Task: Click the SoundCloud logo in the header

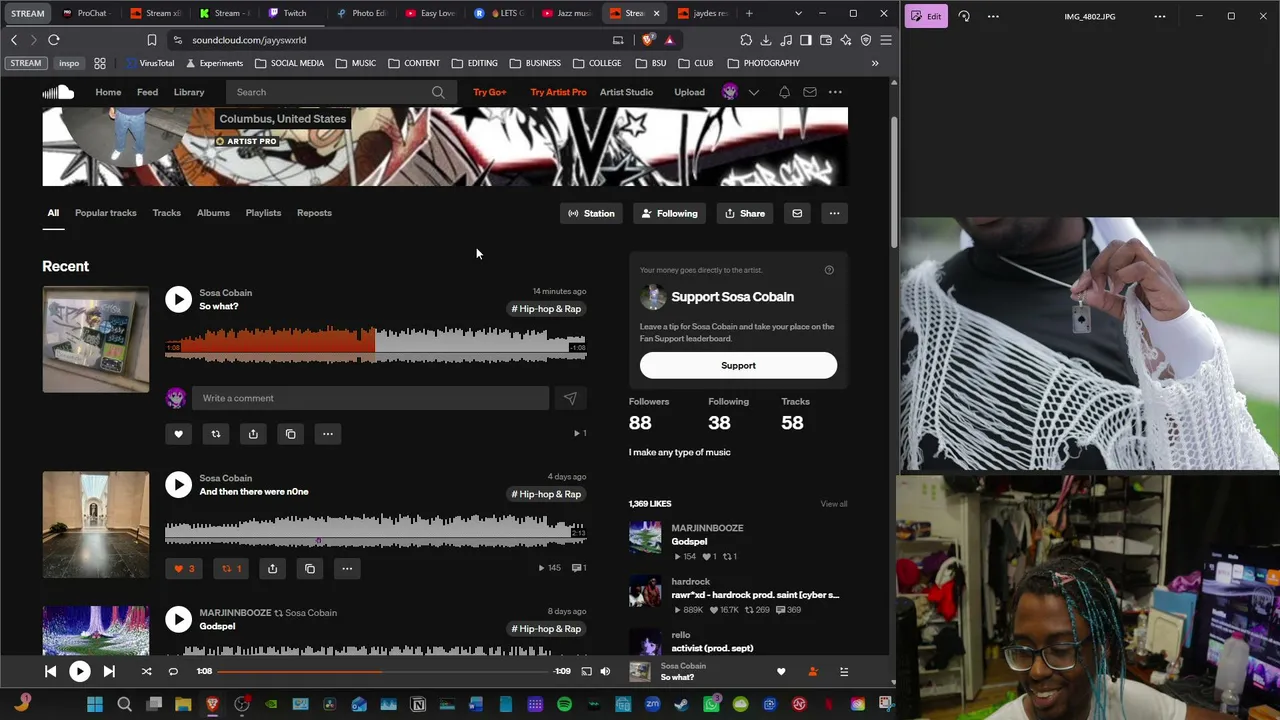Action: [58, 92]
